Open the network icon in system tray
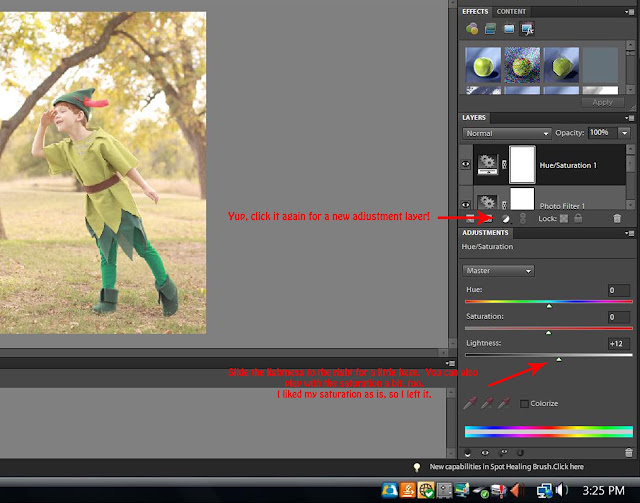640x503 pixels. (x=545, y=490)
